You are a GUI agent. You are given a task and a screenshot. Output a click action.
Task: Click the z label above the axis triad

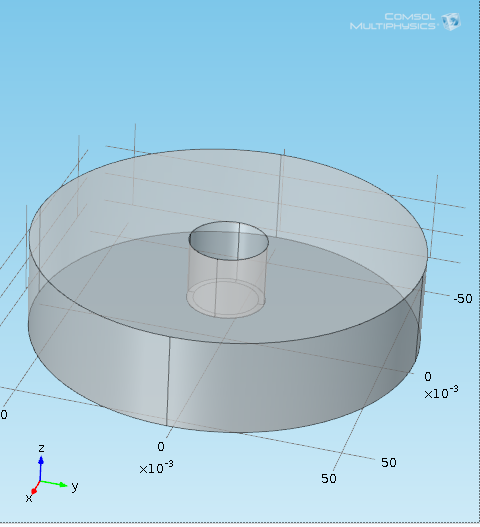tap(41, 448)
